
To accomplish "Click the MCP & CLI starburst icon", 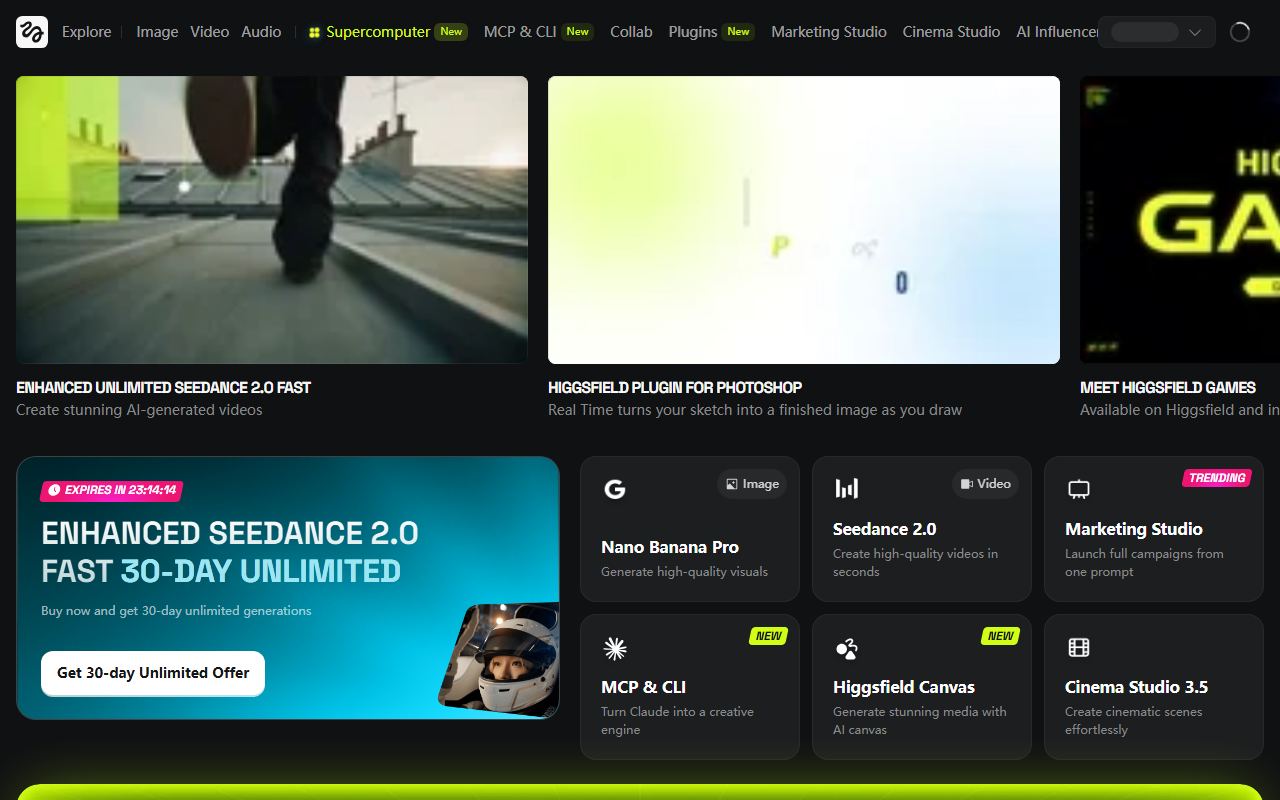I will [x=615, y=648].
